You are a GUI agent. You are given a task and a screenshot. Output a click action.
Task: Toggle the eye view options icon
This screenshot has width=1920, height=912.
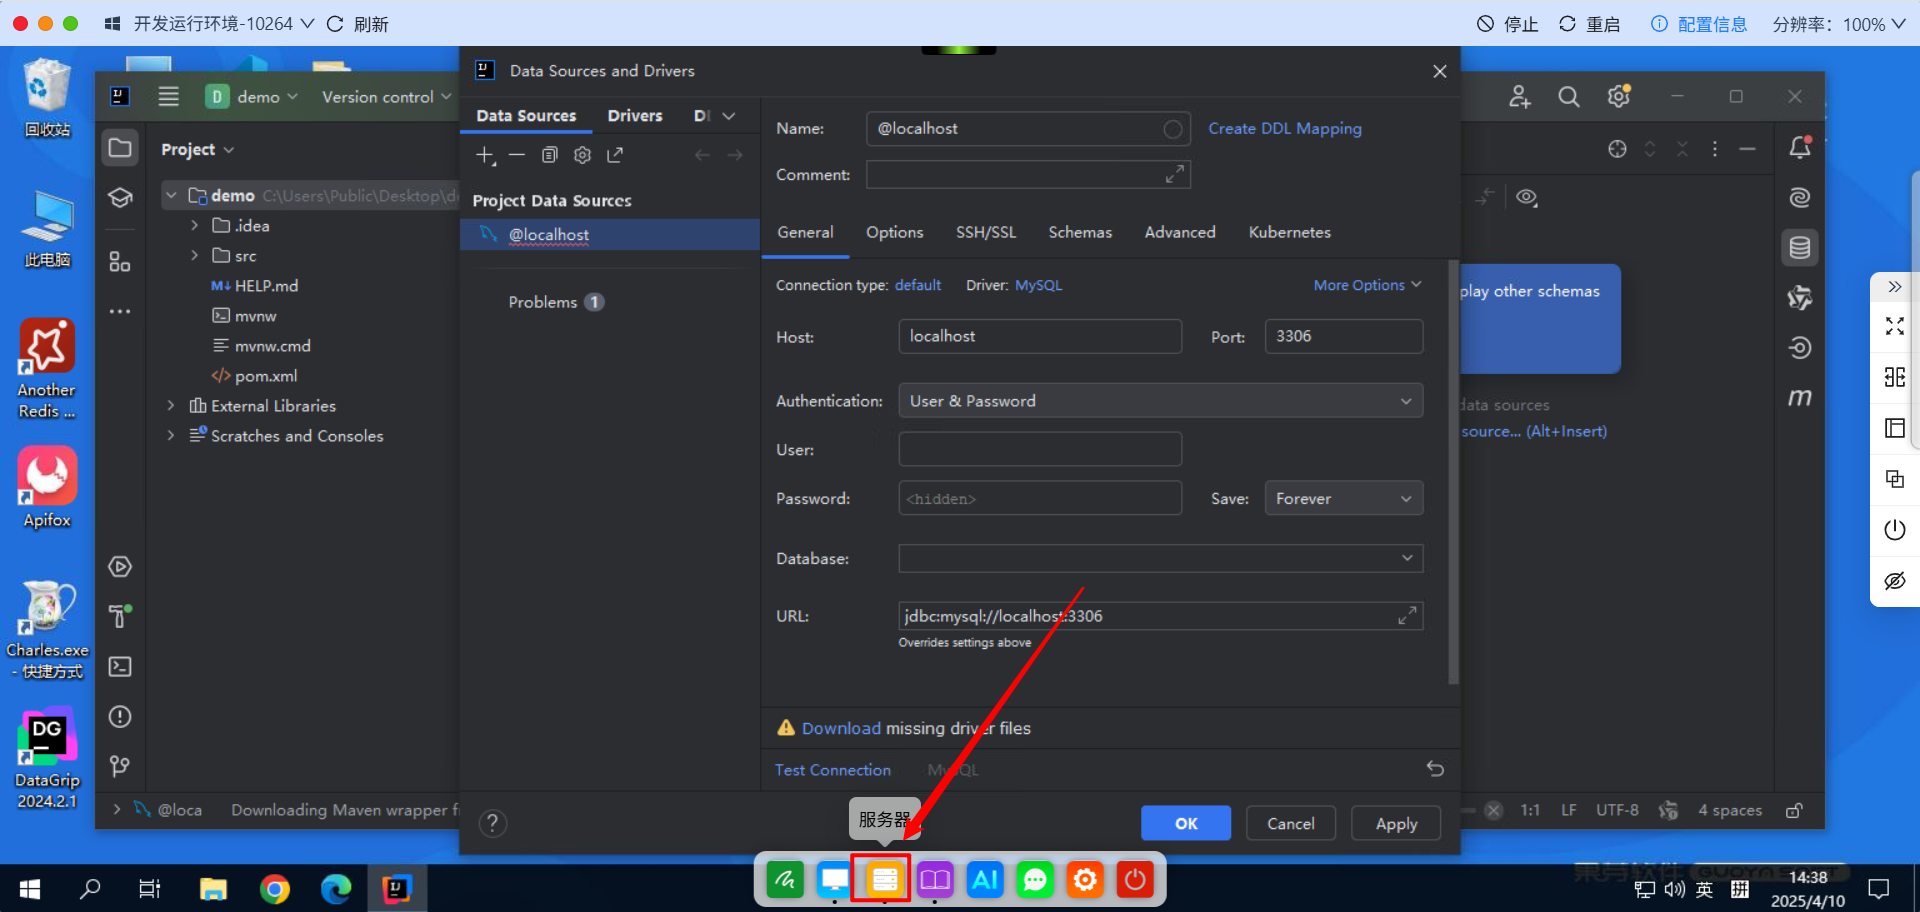pos(1527,198)
